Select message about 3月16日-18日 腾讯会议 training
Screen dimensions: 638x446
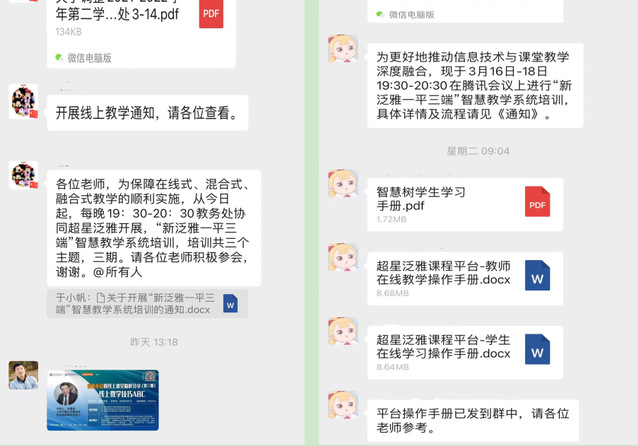[475, 85]
